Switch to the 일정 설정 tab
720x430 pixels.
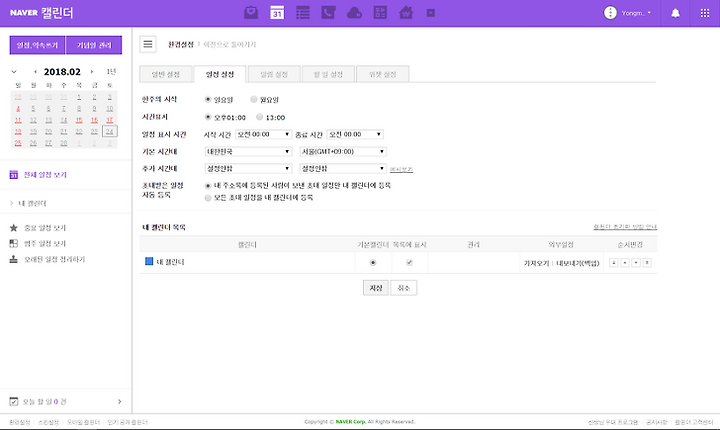tap(220, 74)
